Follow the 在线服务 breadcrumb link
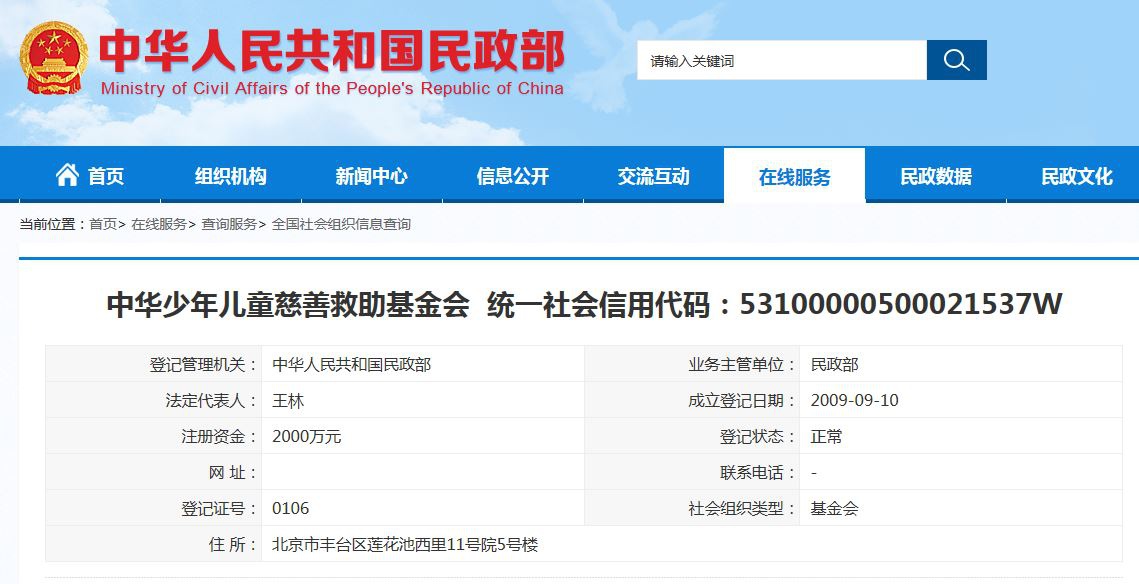Image resolution: width=1139 pixels, height=584 pixels. click(x=159, y=224)
